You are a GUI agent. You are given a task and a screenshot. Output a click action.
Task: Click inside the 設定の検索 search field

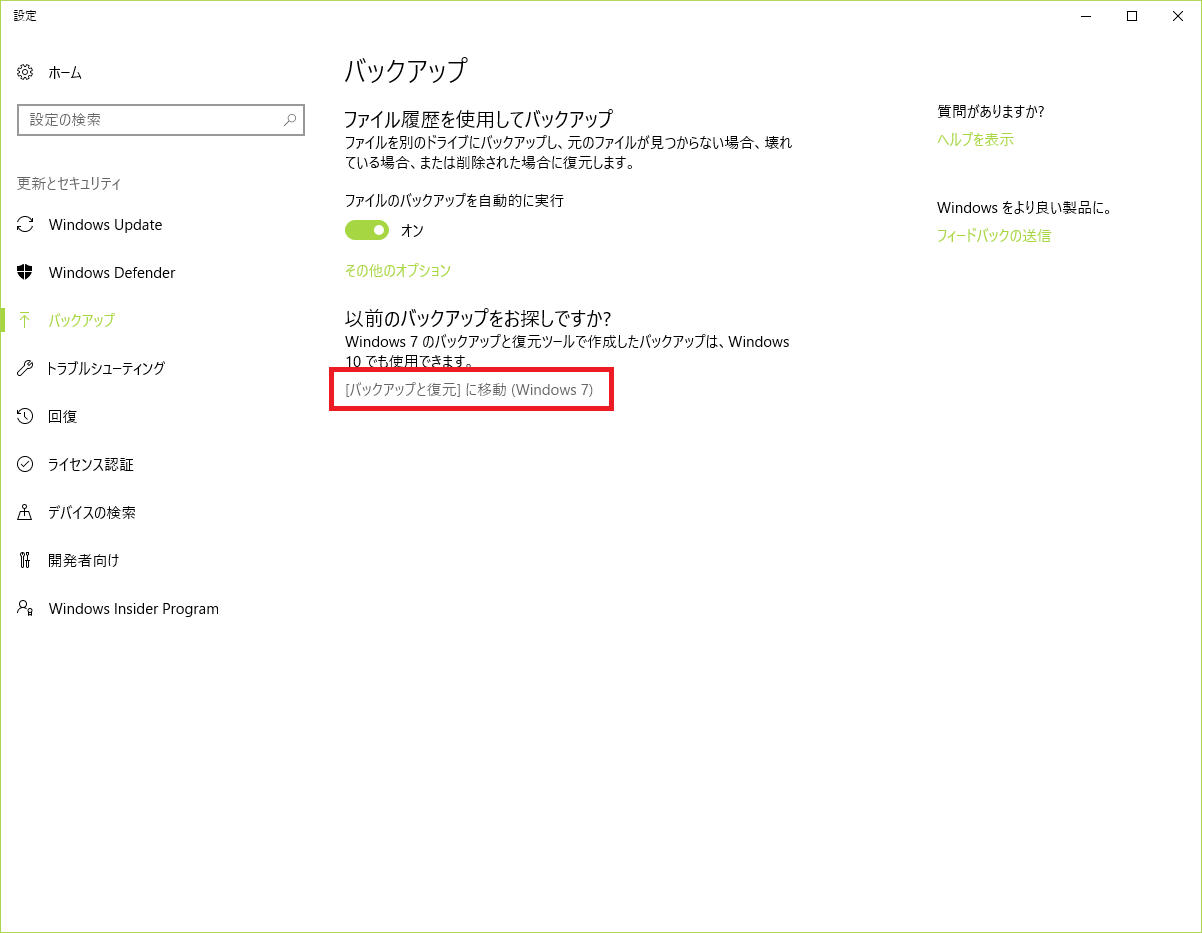click(150, 120)
